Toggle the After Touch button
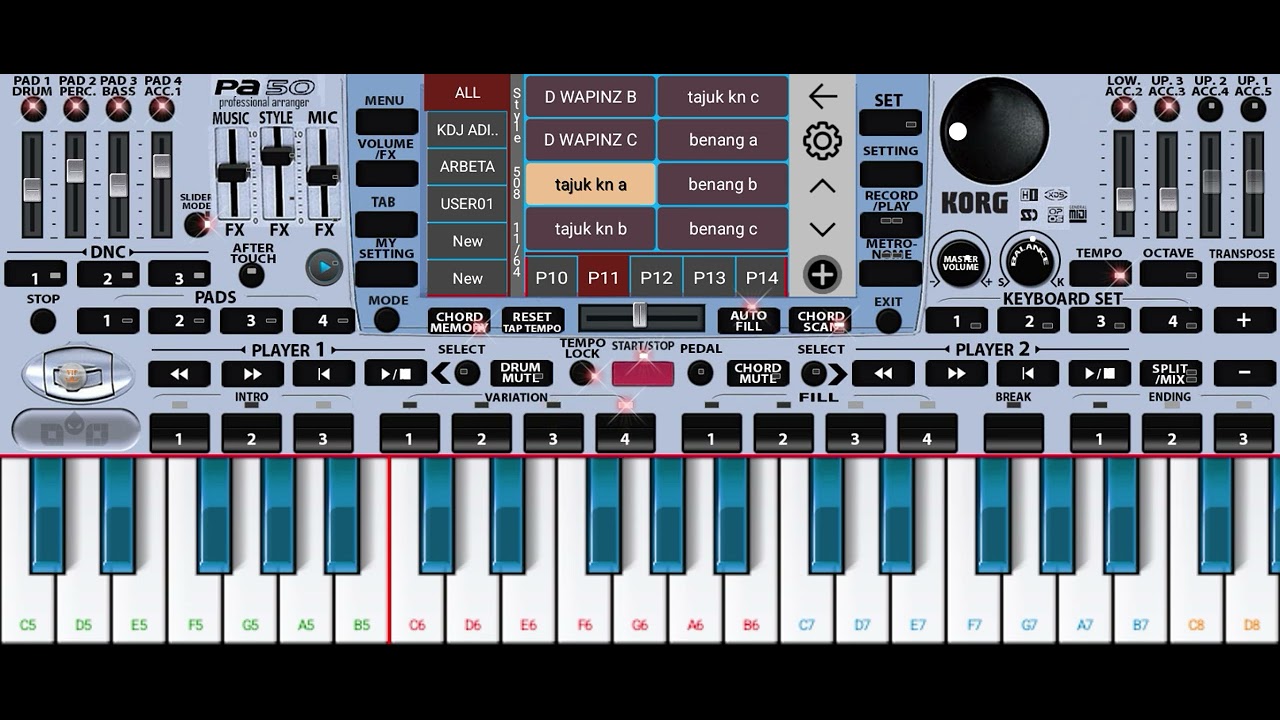Viewport: 1280px width, 720px height. [252, 274]
